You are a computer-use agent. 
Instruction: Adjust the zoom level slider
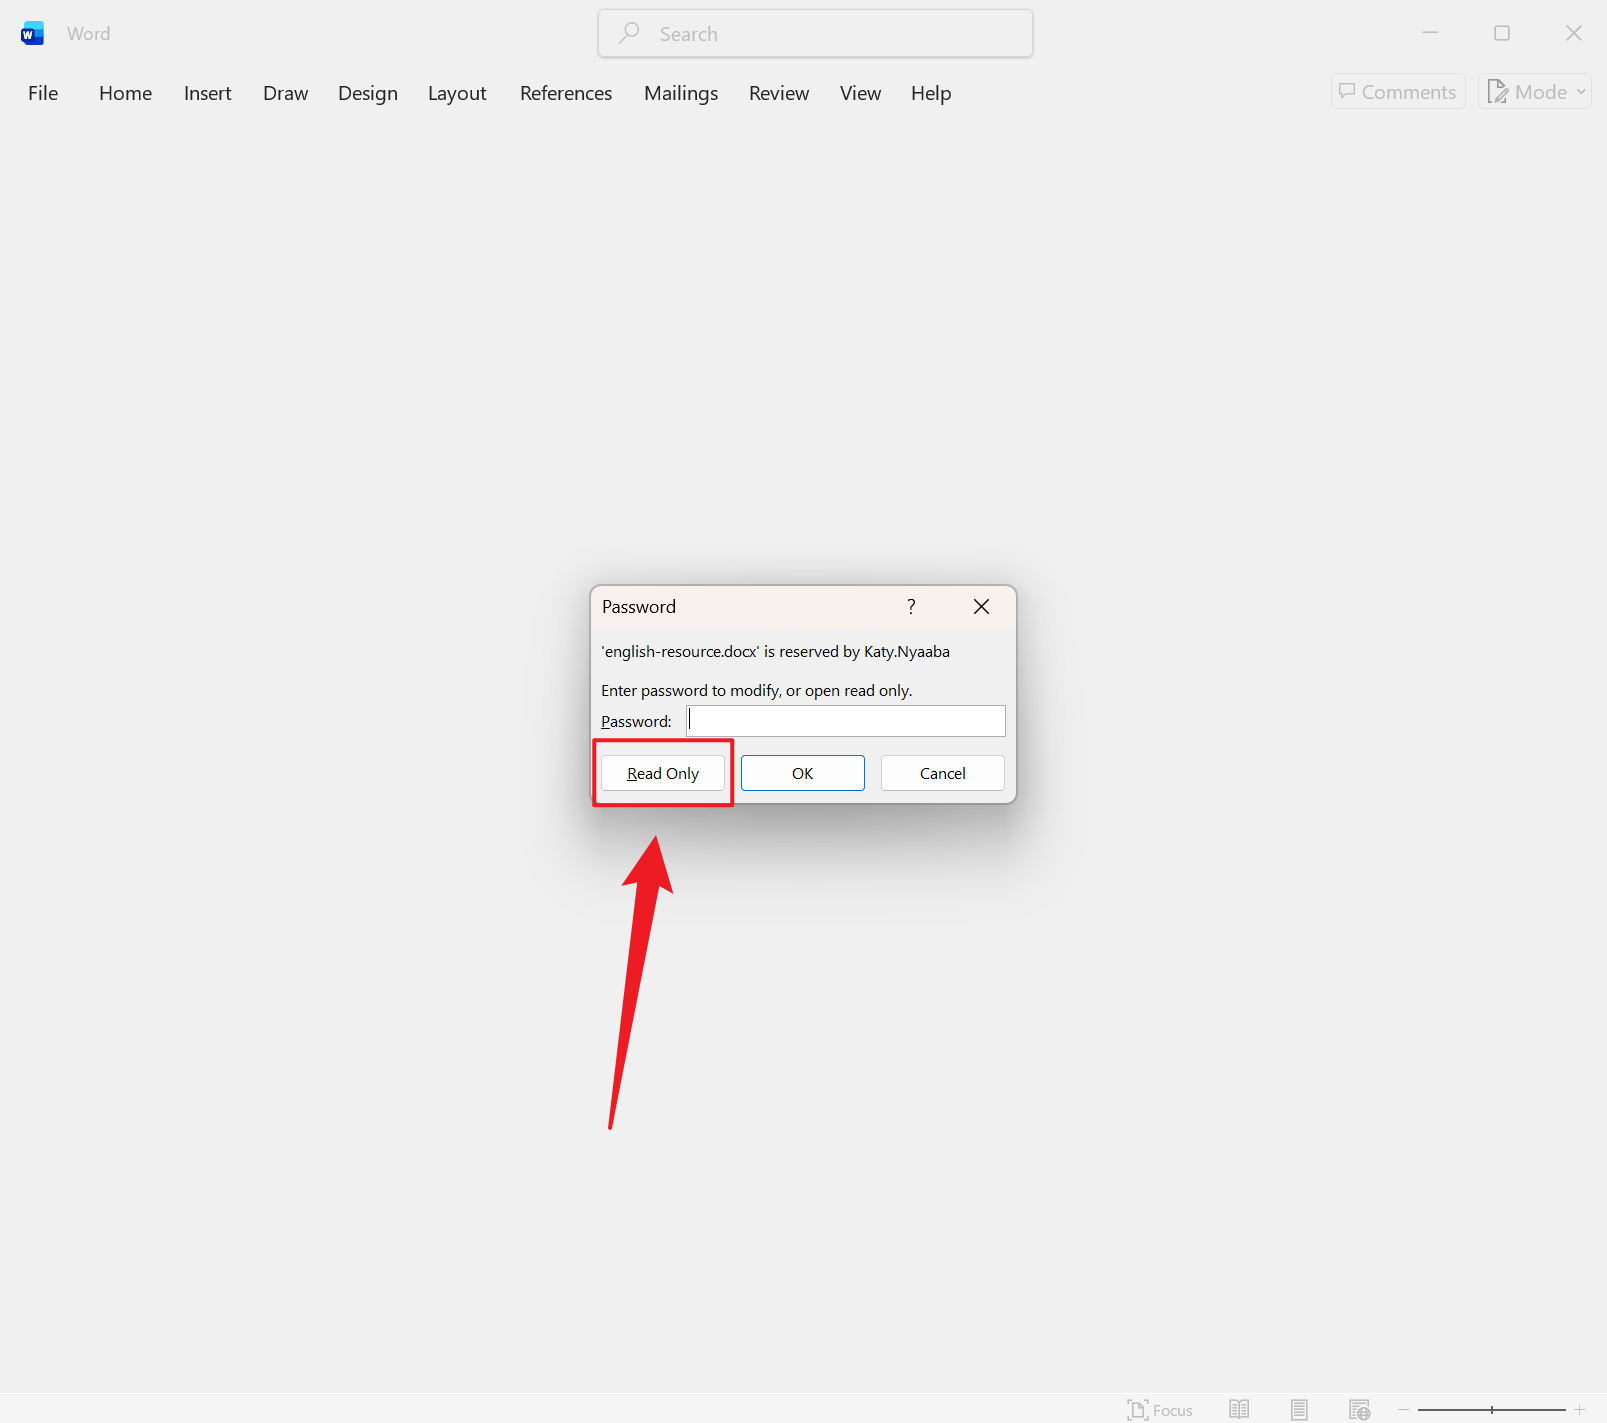1490,1409
